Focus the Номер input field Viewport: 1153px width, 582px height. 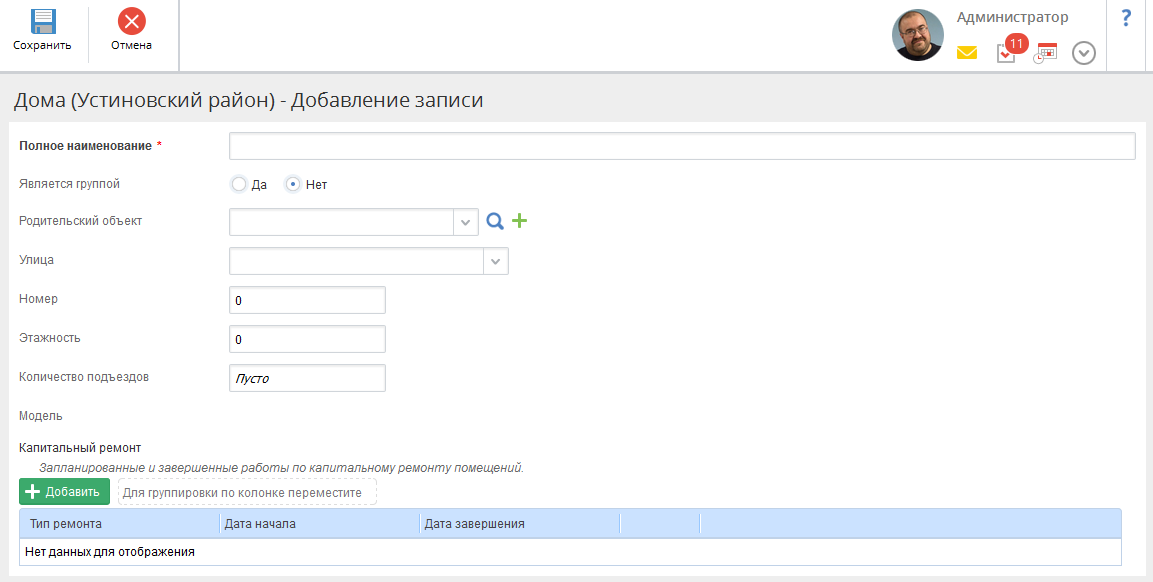307,300
